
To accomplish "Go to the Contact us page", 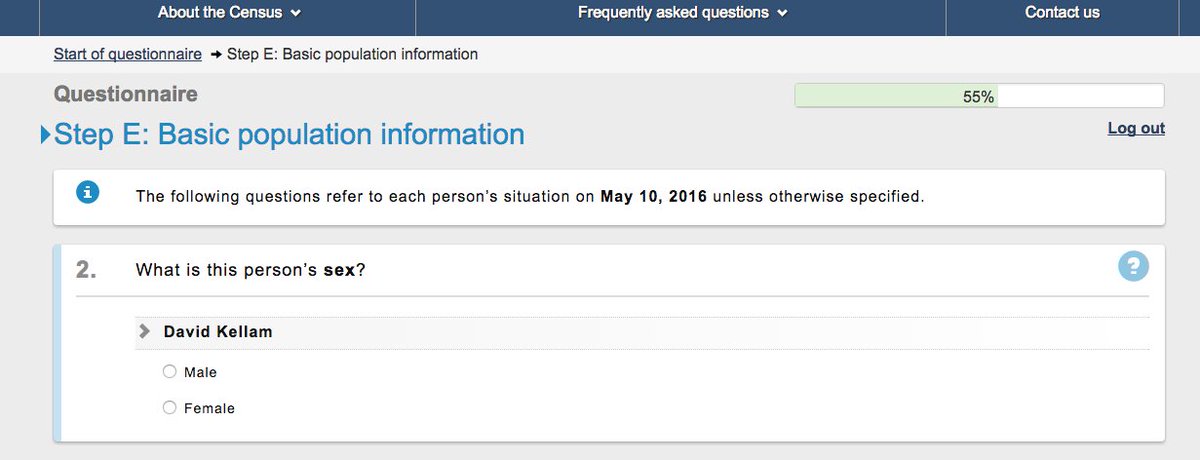I will click(1062, 13).
